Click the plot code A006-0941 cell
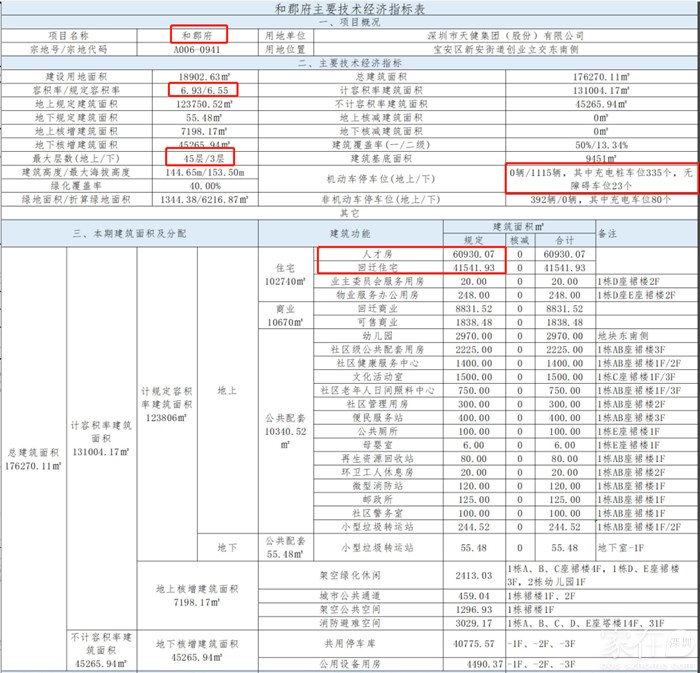The image size is (700, 673). pos(198,48)
